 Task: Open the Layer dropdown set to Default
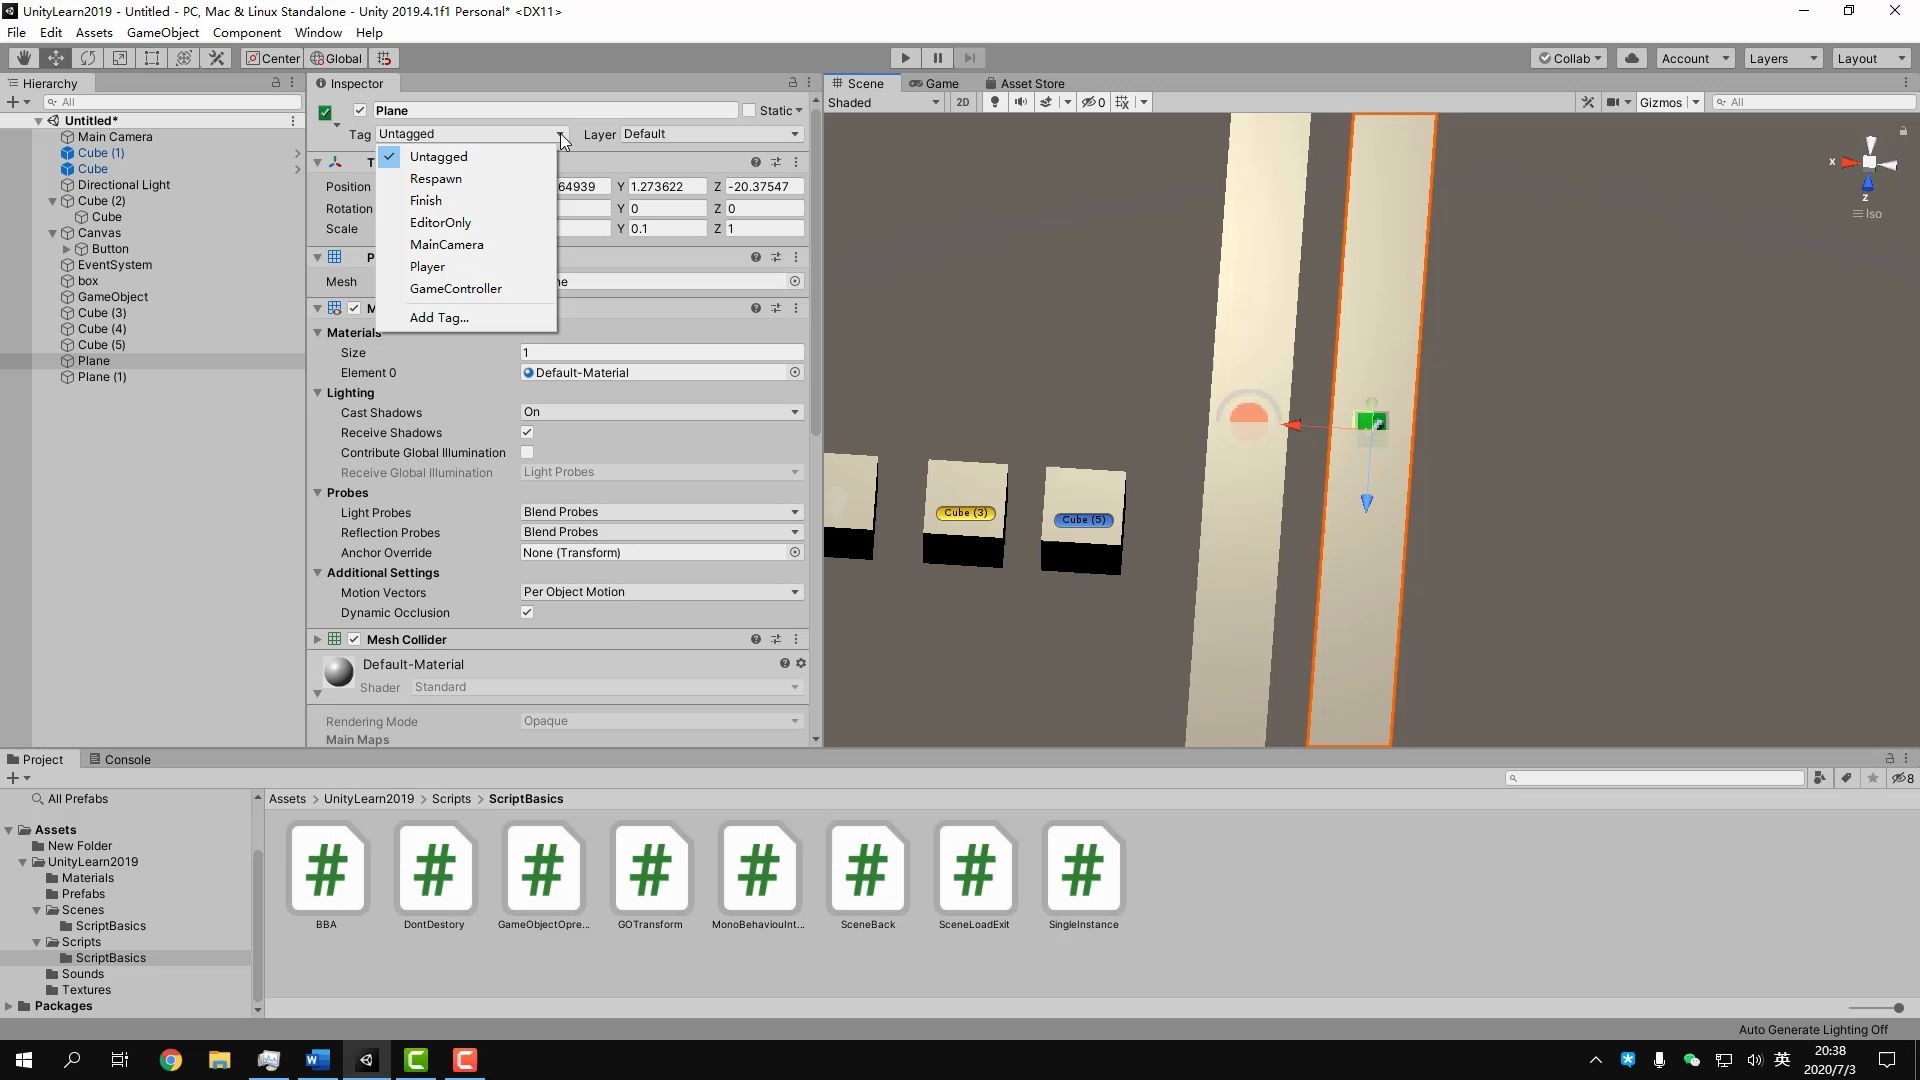(x=708, y=133)
